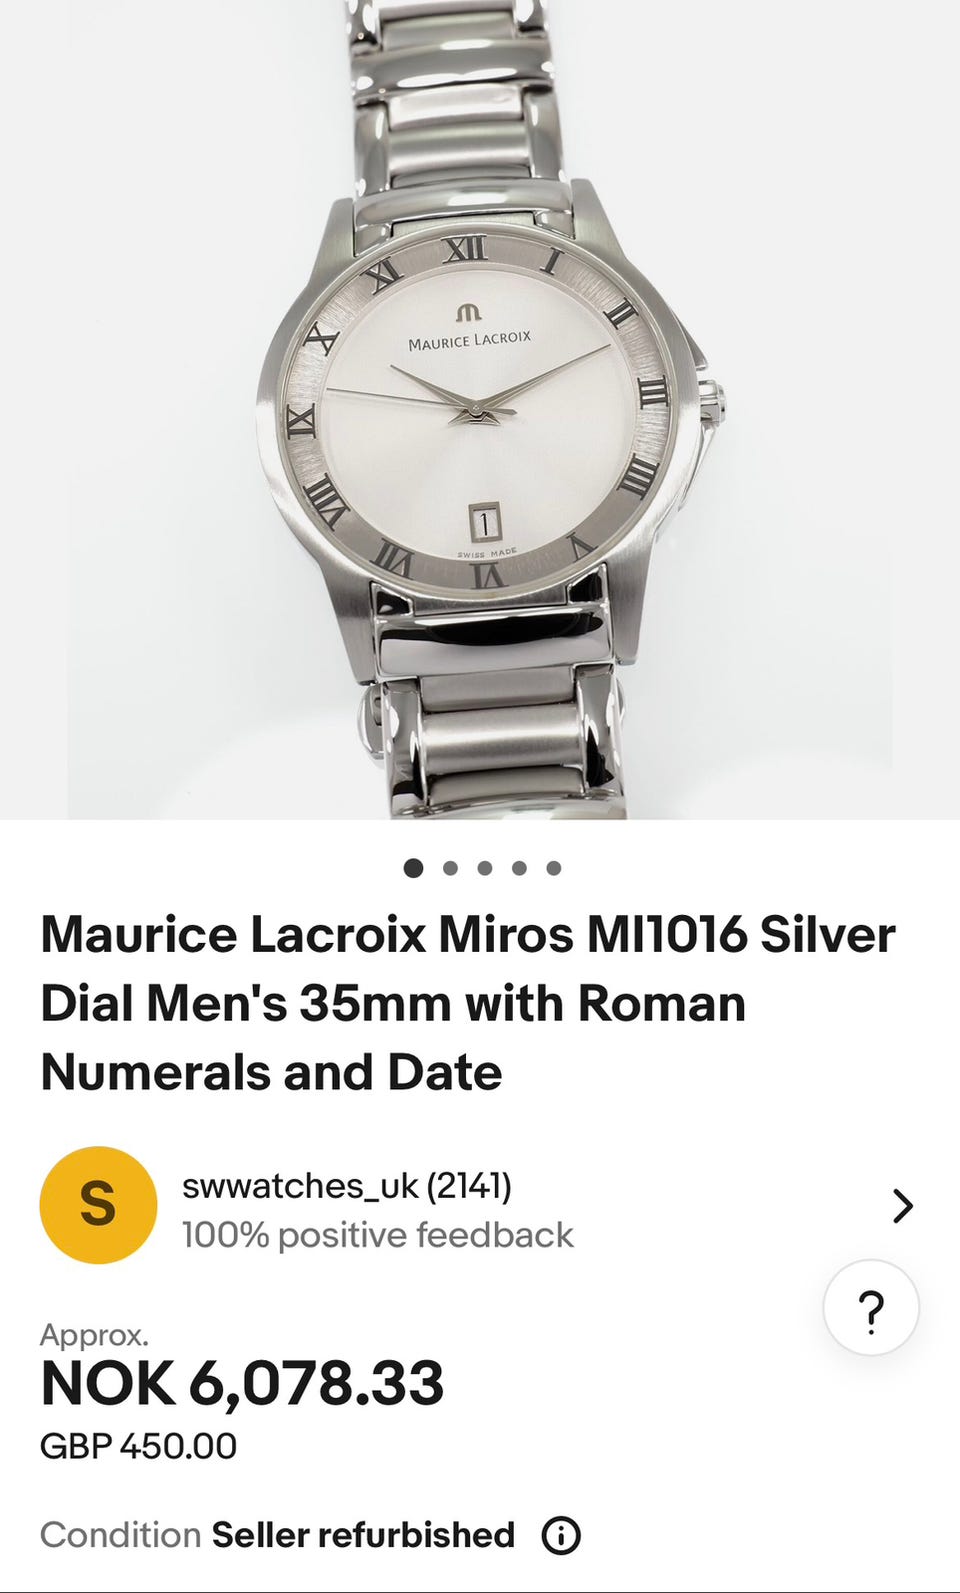Image resolution: width=960 pixels, height=1593 pixels.
Task: Tap the watch dial date window
Action: tap(484, 522)
